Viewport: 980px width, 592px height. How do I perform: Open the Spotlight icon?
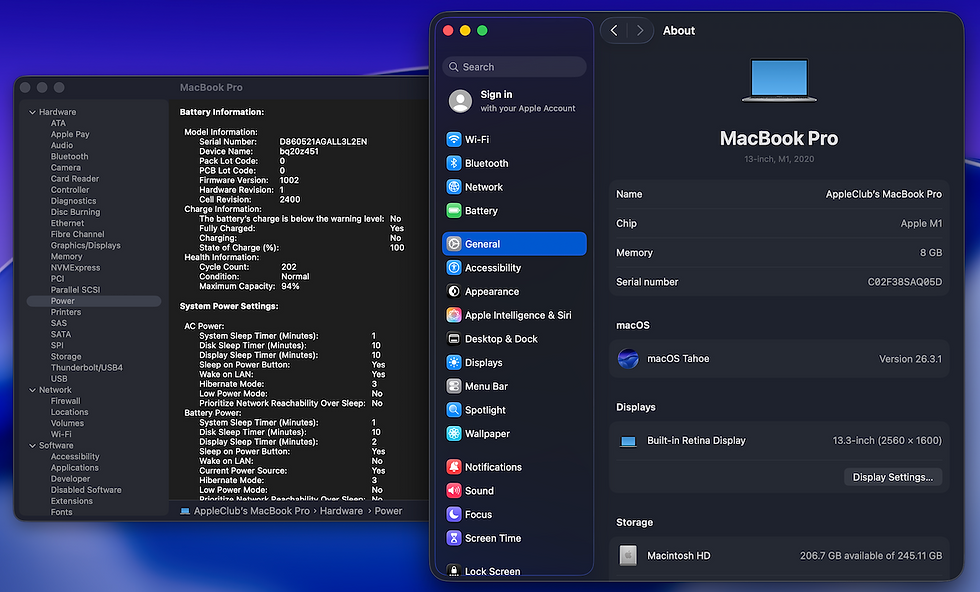point(454,410)
